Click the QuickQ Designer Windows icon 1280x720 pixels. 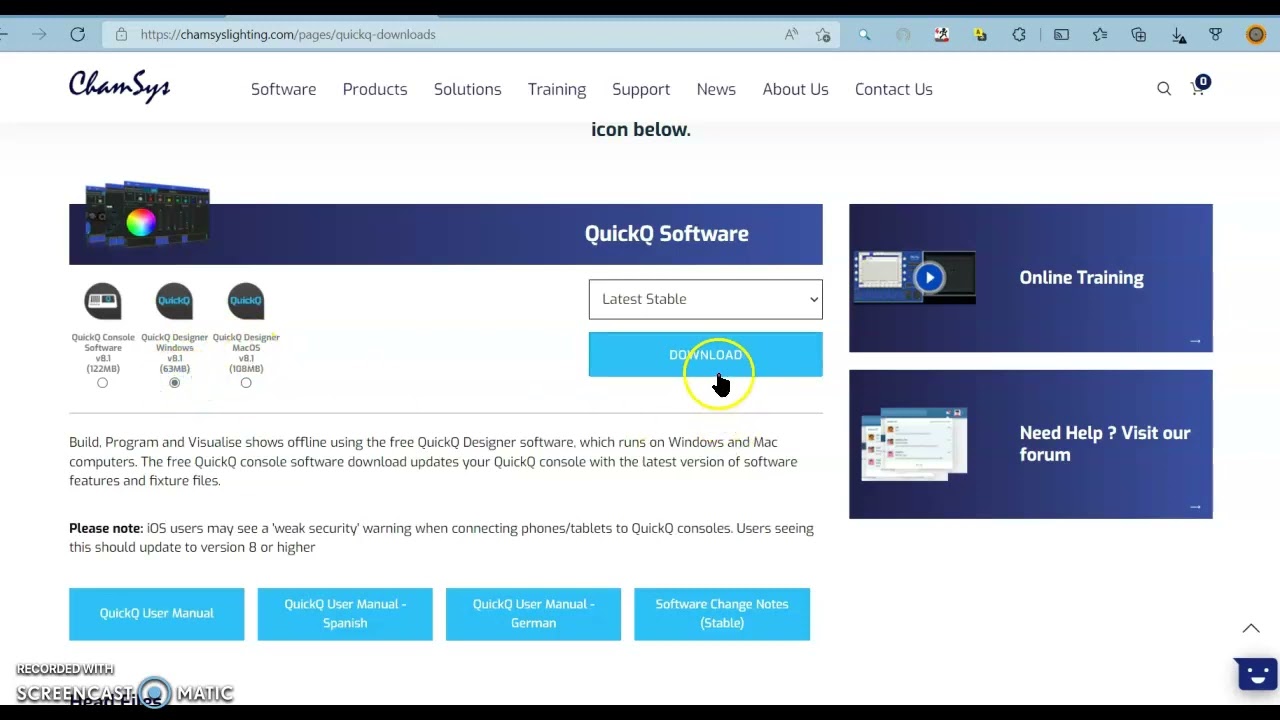pos(174,300)
